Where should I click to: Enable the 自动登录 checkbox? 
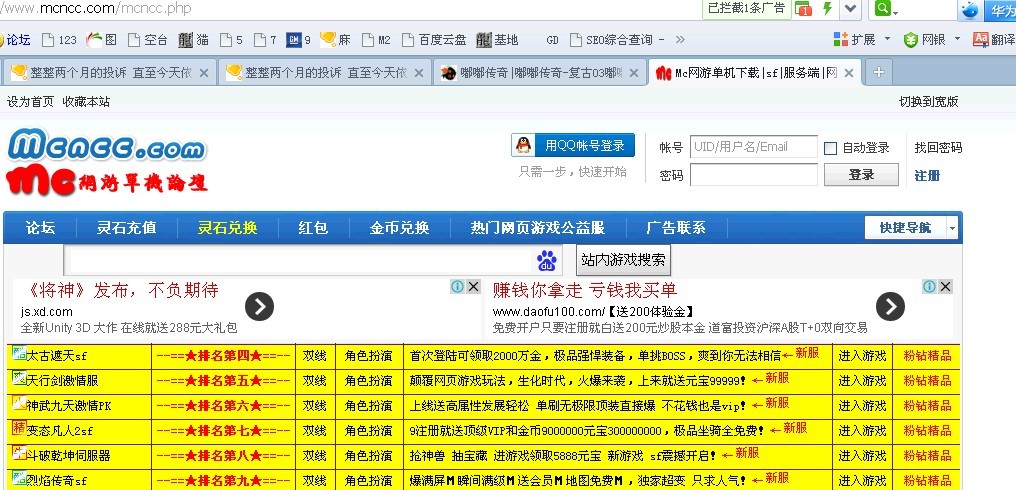tap(830, 148)
